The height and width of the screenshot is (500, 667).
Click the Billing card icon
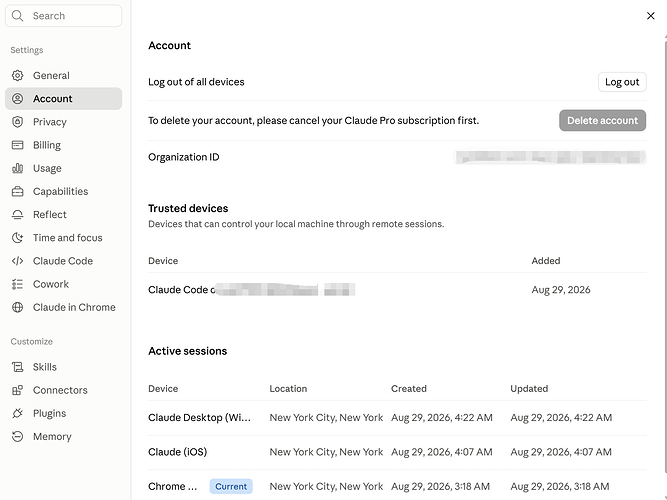(x=17, y=145)
